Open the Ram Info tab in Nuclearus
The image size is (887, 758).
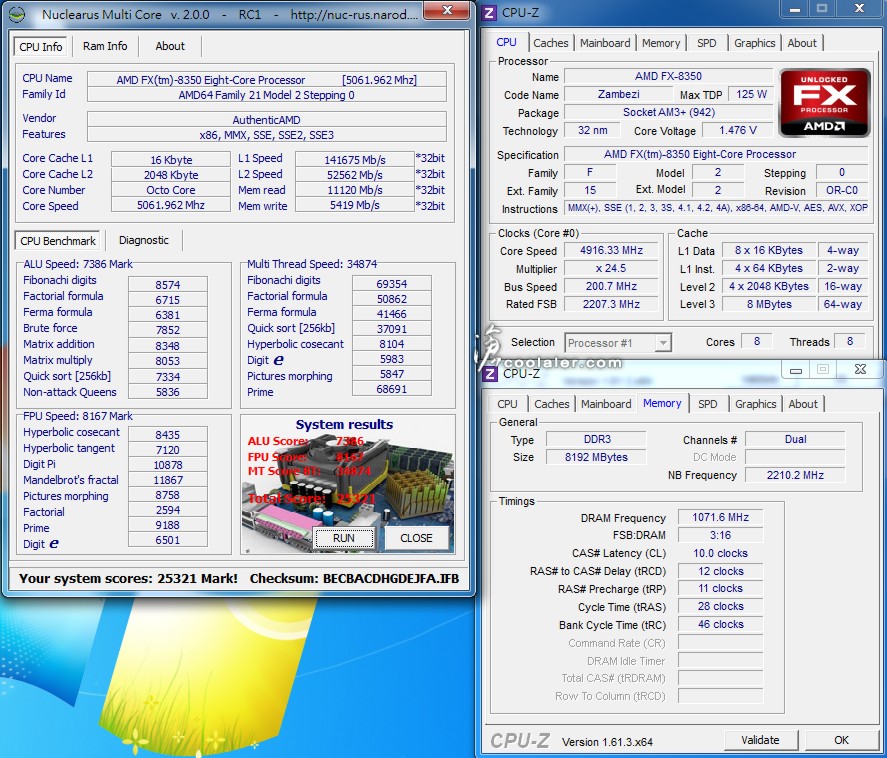pos(105,46)
